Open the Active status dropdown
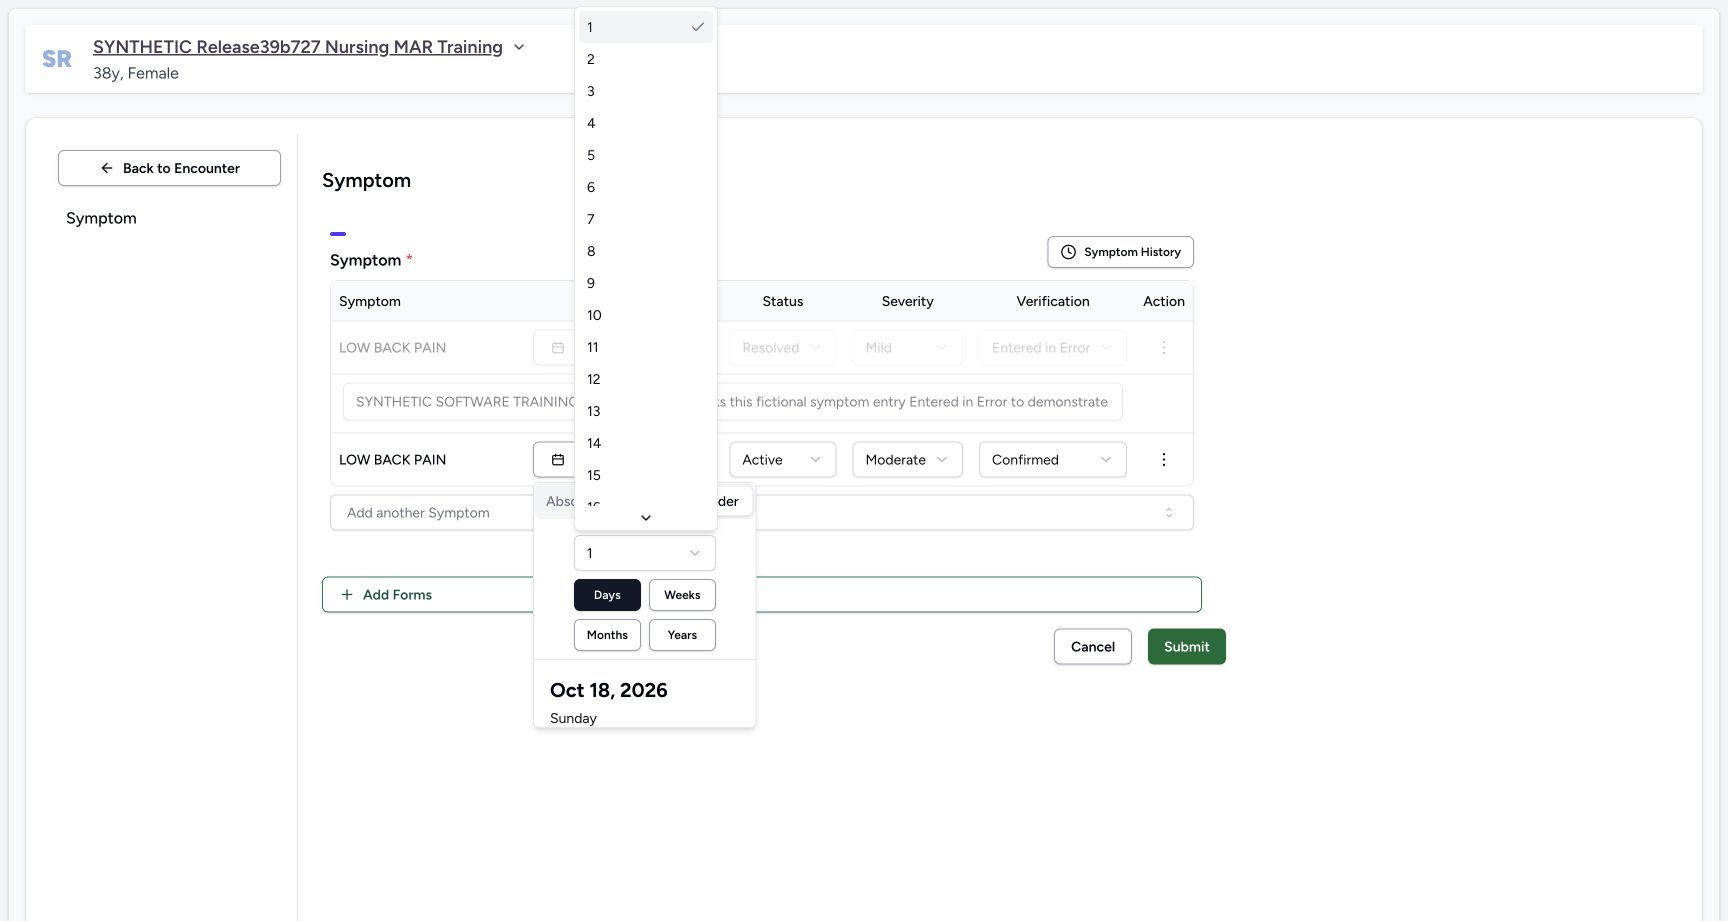Image resolution: width=1728 pixels, height=921 pixels. (782, 460)
